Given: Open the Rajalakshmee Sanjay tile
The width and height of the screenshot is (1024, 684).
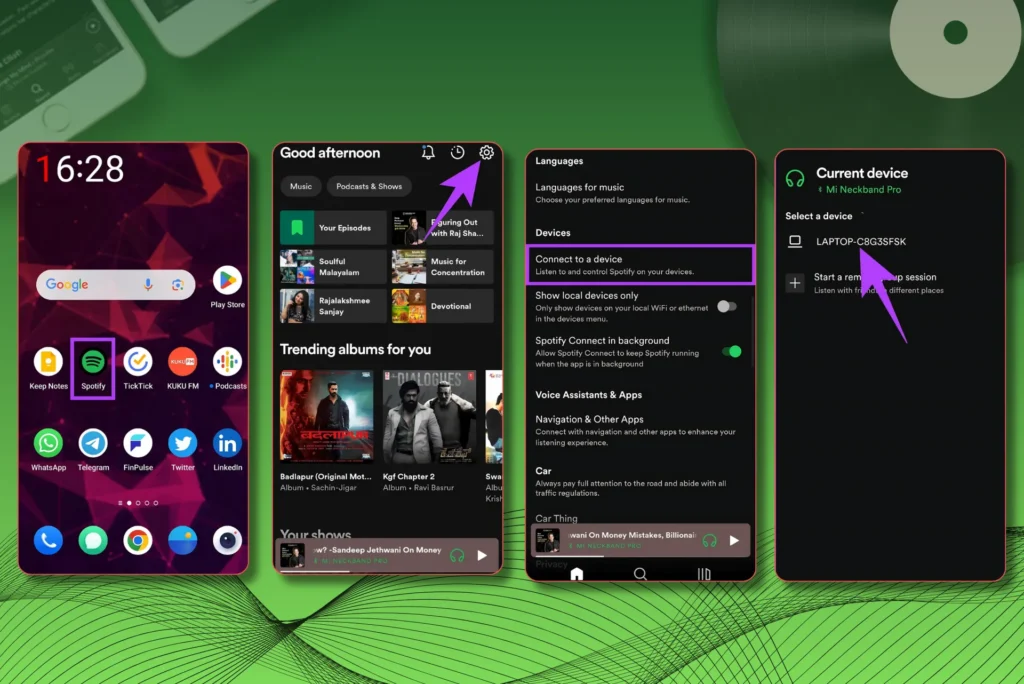Looking at the screenshot, I should click(333, 306).
